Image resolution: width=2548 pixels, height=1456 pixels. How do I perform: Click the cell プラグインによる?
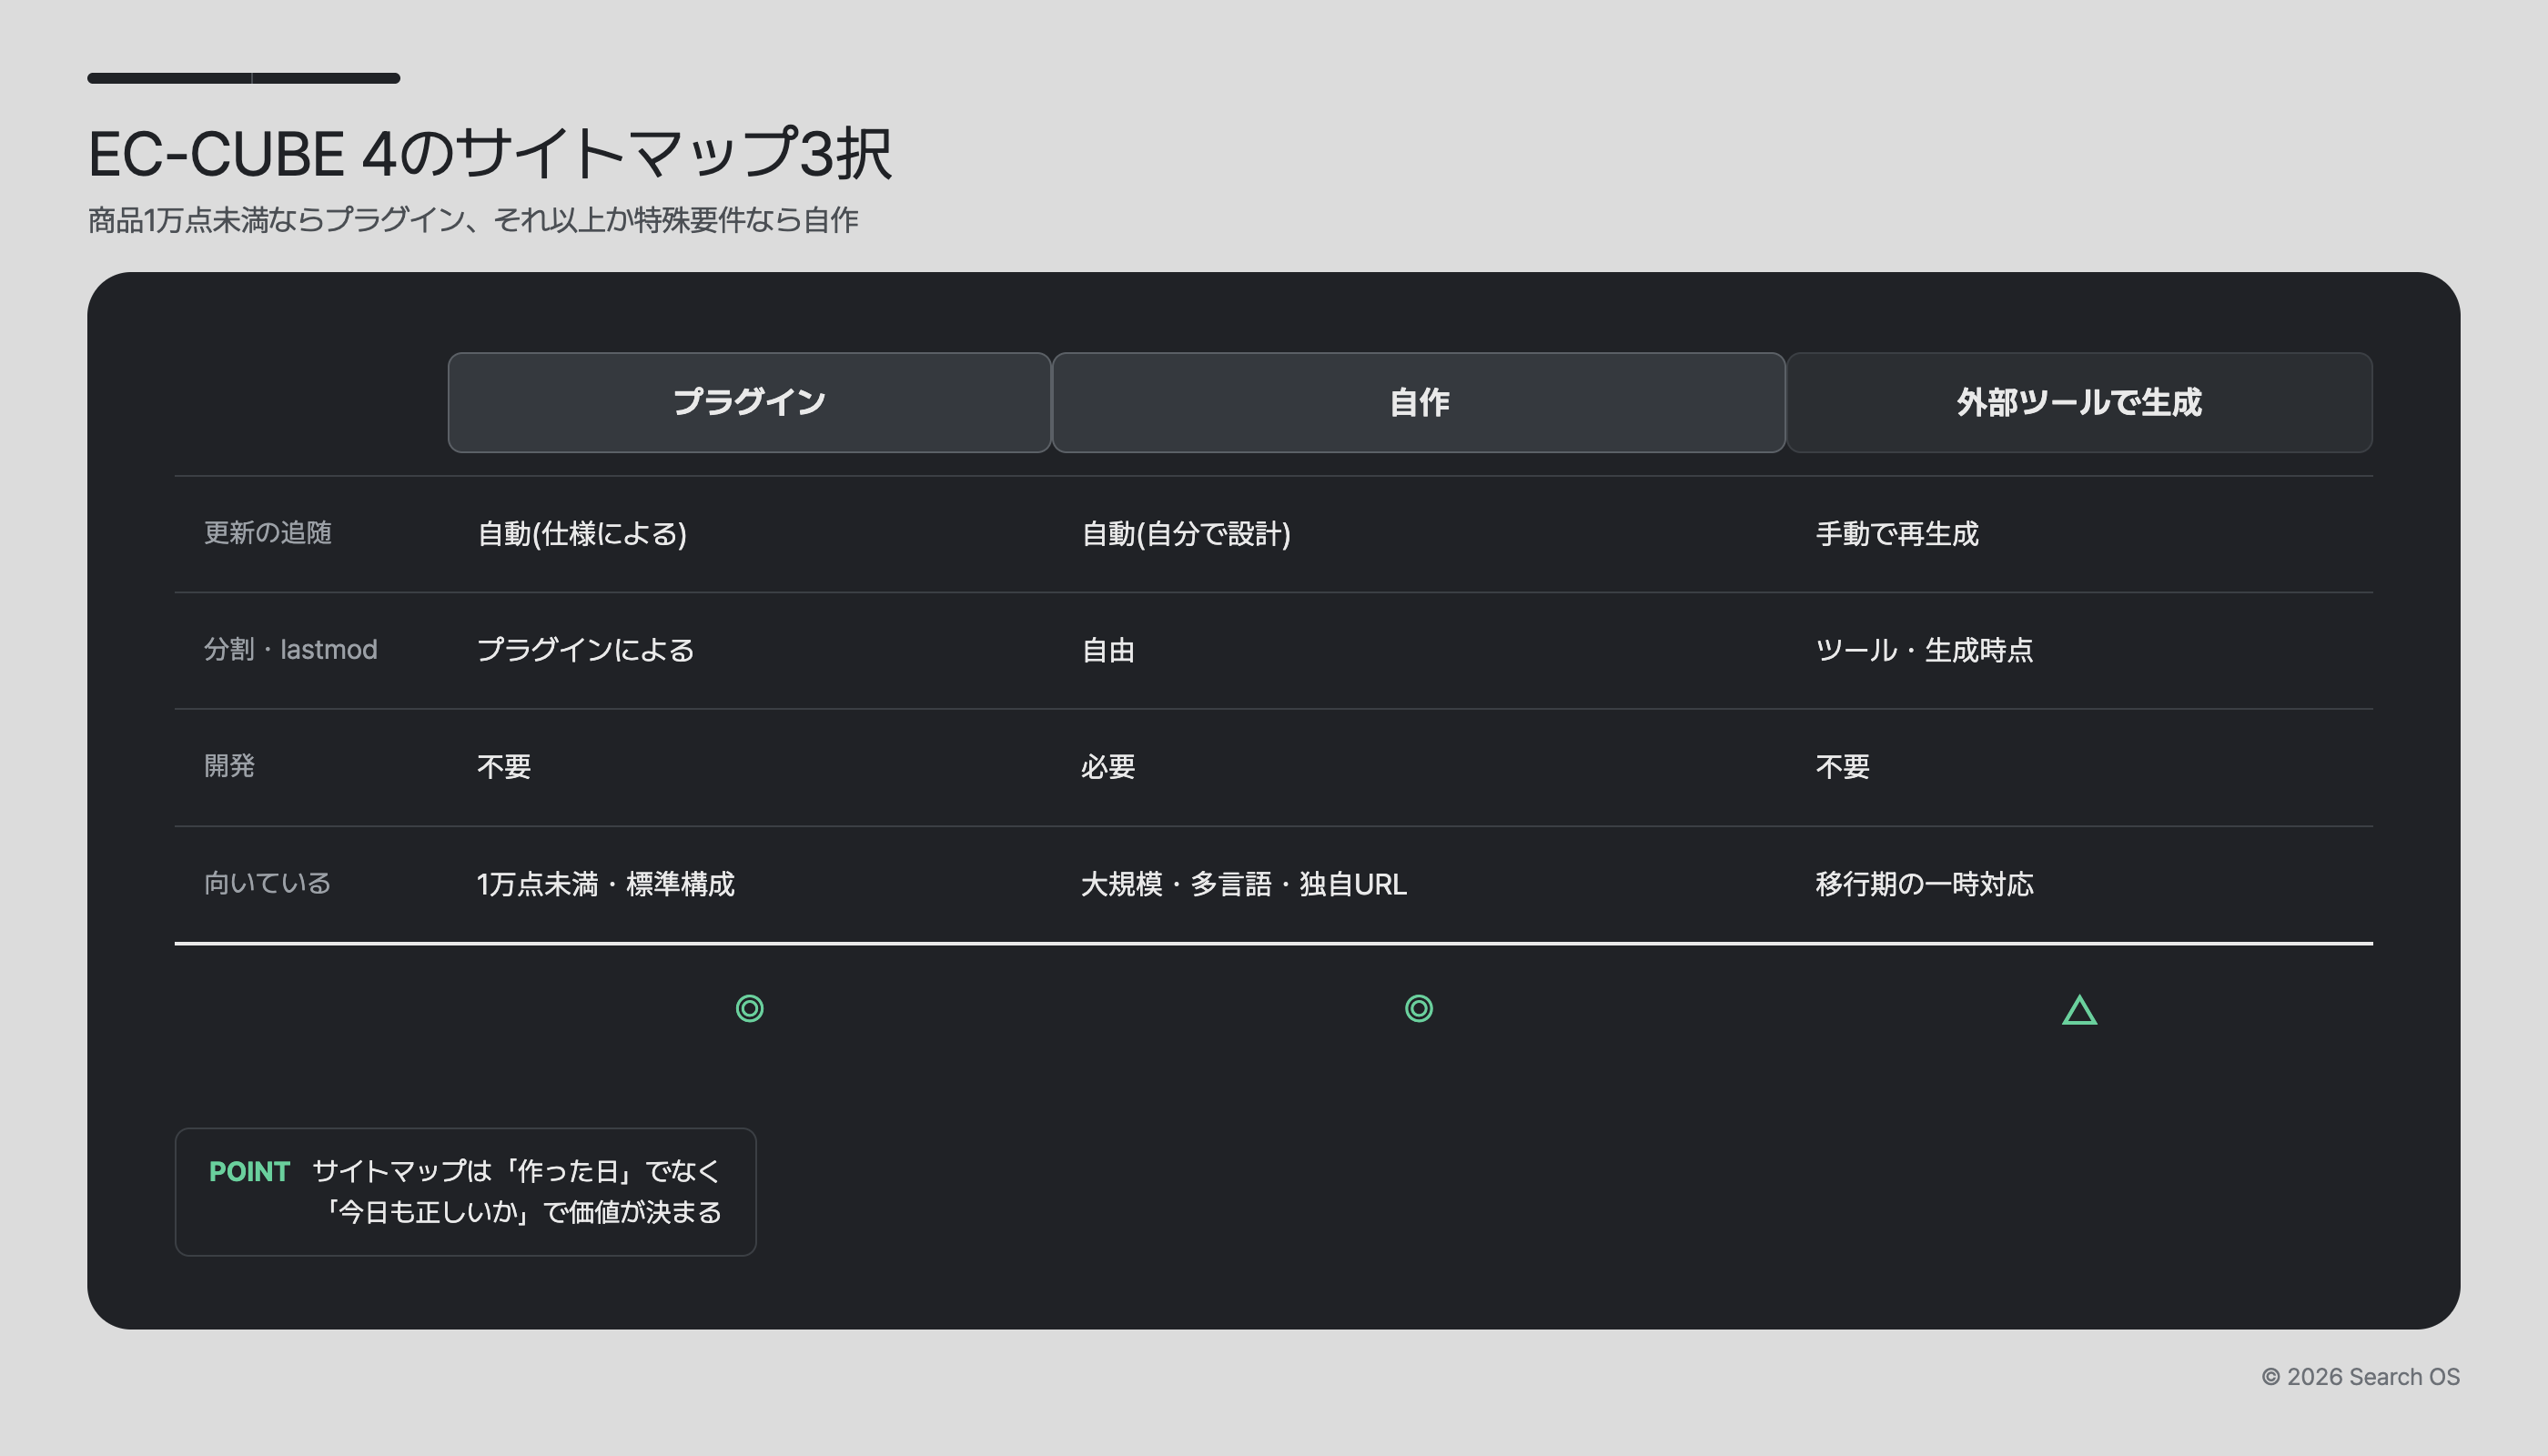point(586,650)
